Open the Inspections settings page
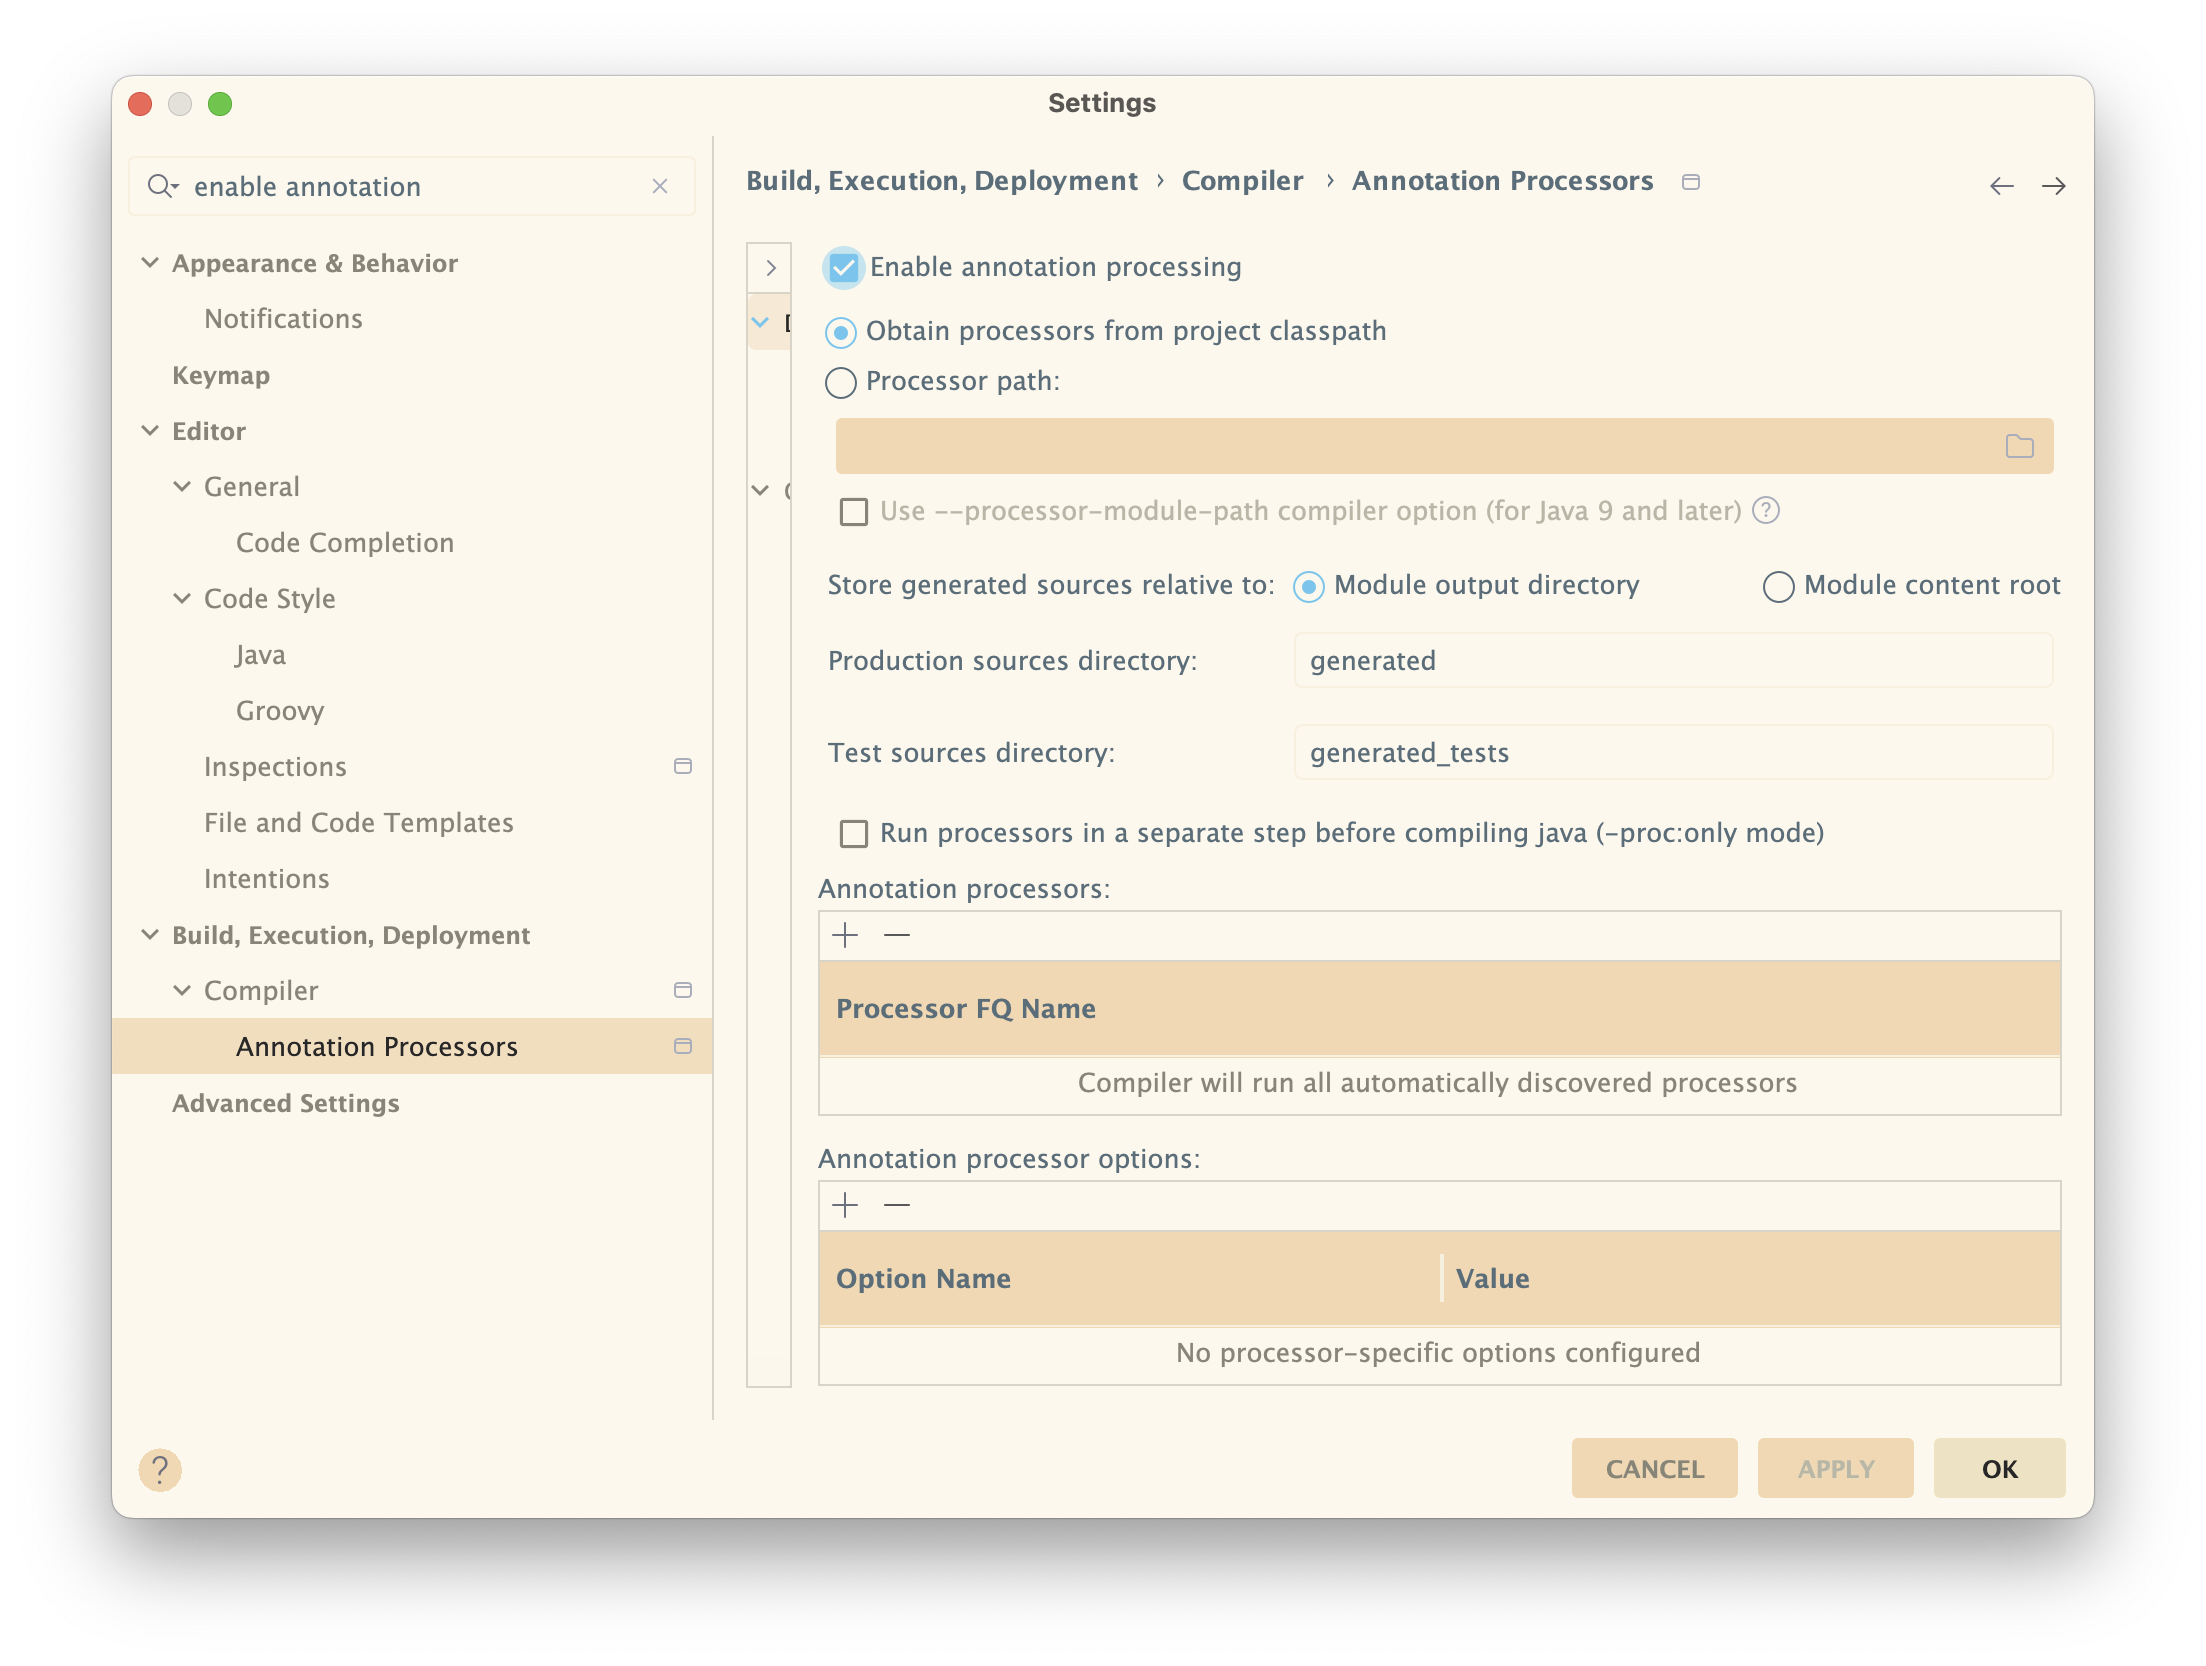This screenshot has height=1666, width=2206. point(275,766)
